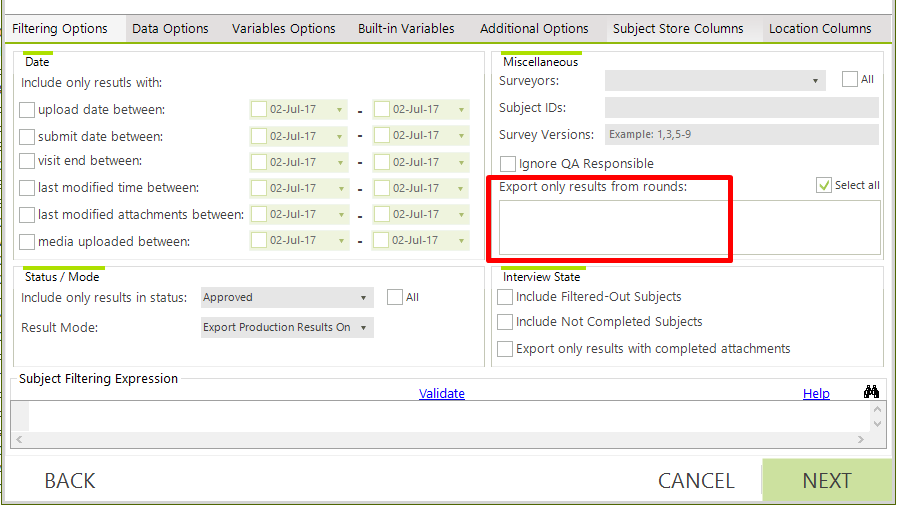This screenshot has height=505, width=898.
Task: Click expression scrollbar up arrow
Action: click(877, 409)
